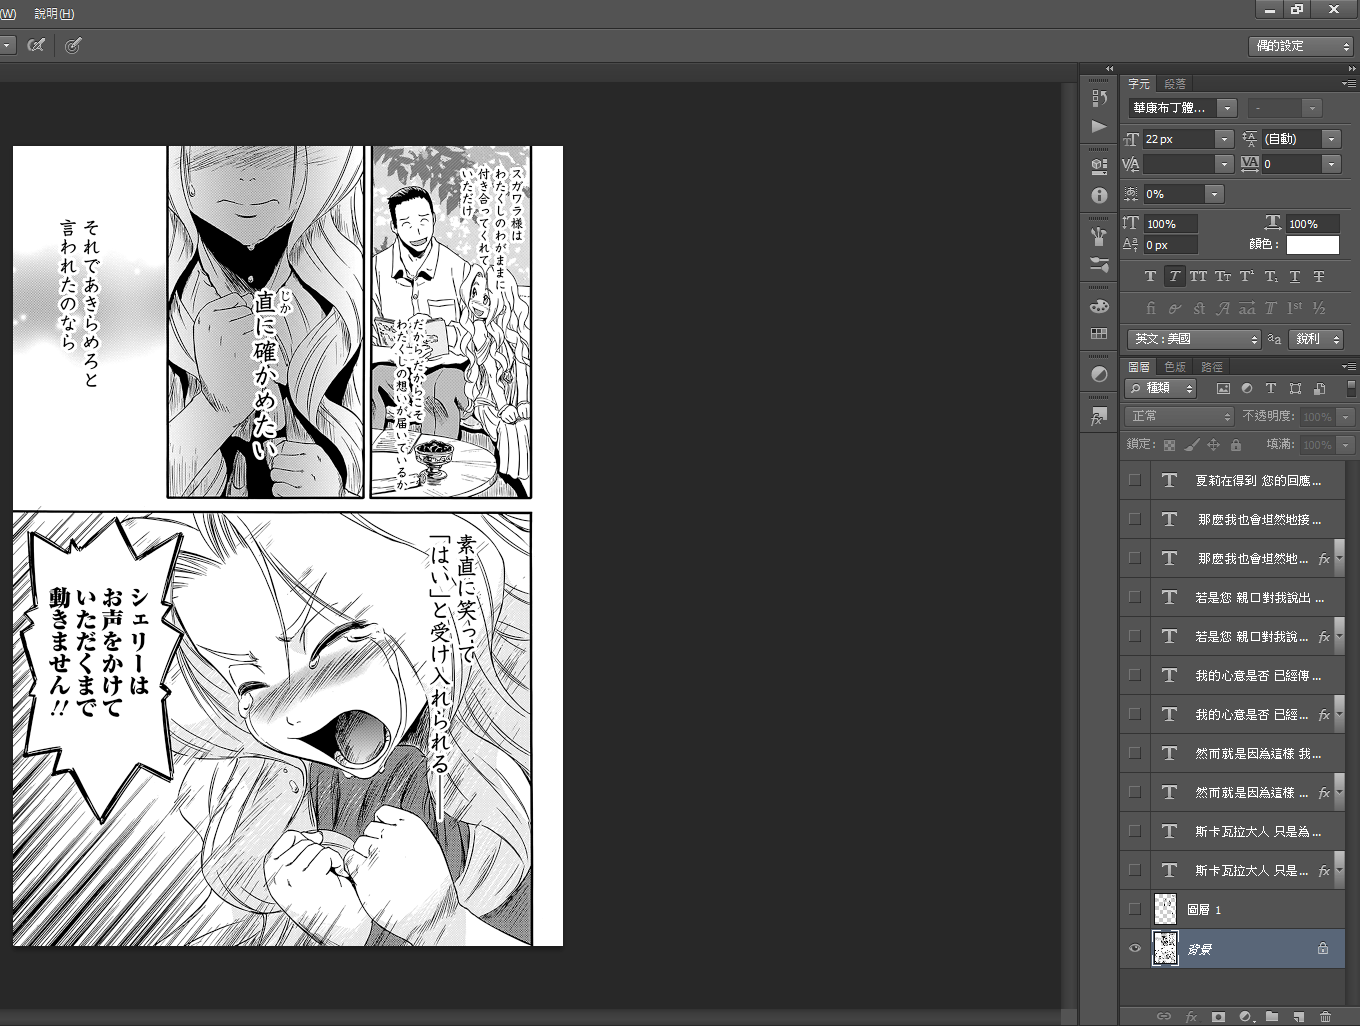Toggle Faux Bold in Character panel

pyautogui.click(x=1150, y=276)
